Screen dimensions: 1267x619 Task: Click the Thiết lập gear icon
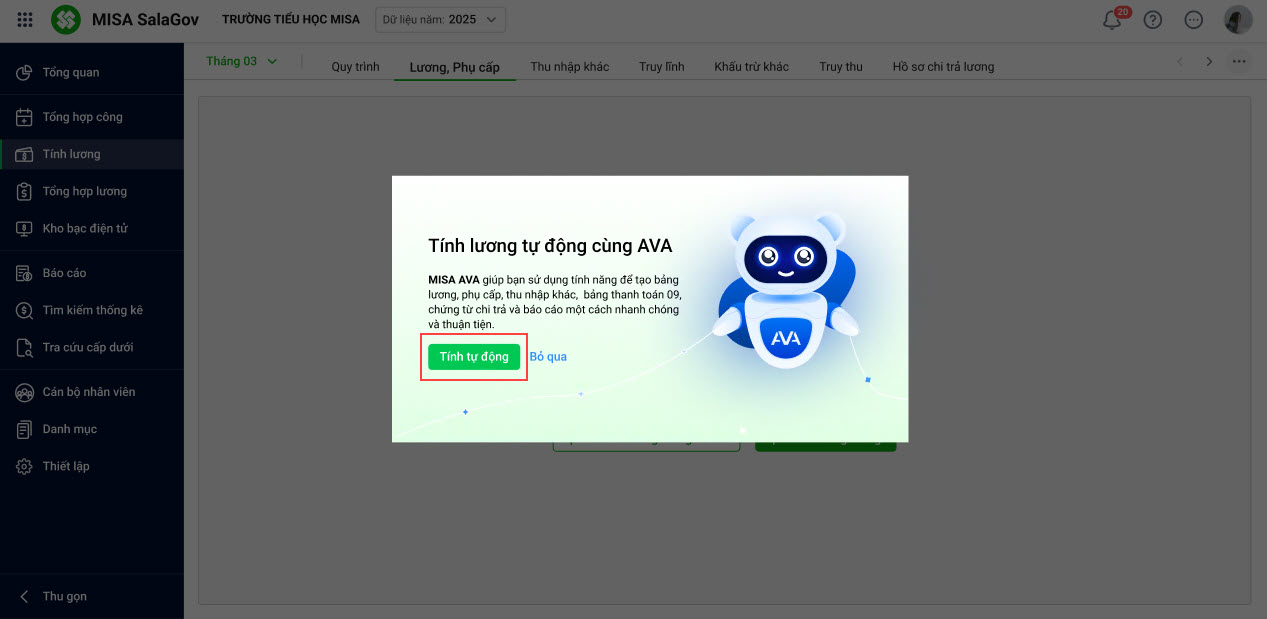[25, 466]
